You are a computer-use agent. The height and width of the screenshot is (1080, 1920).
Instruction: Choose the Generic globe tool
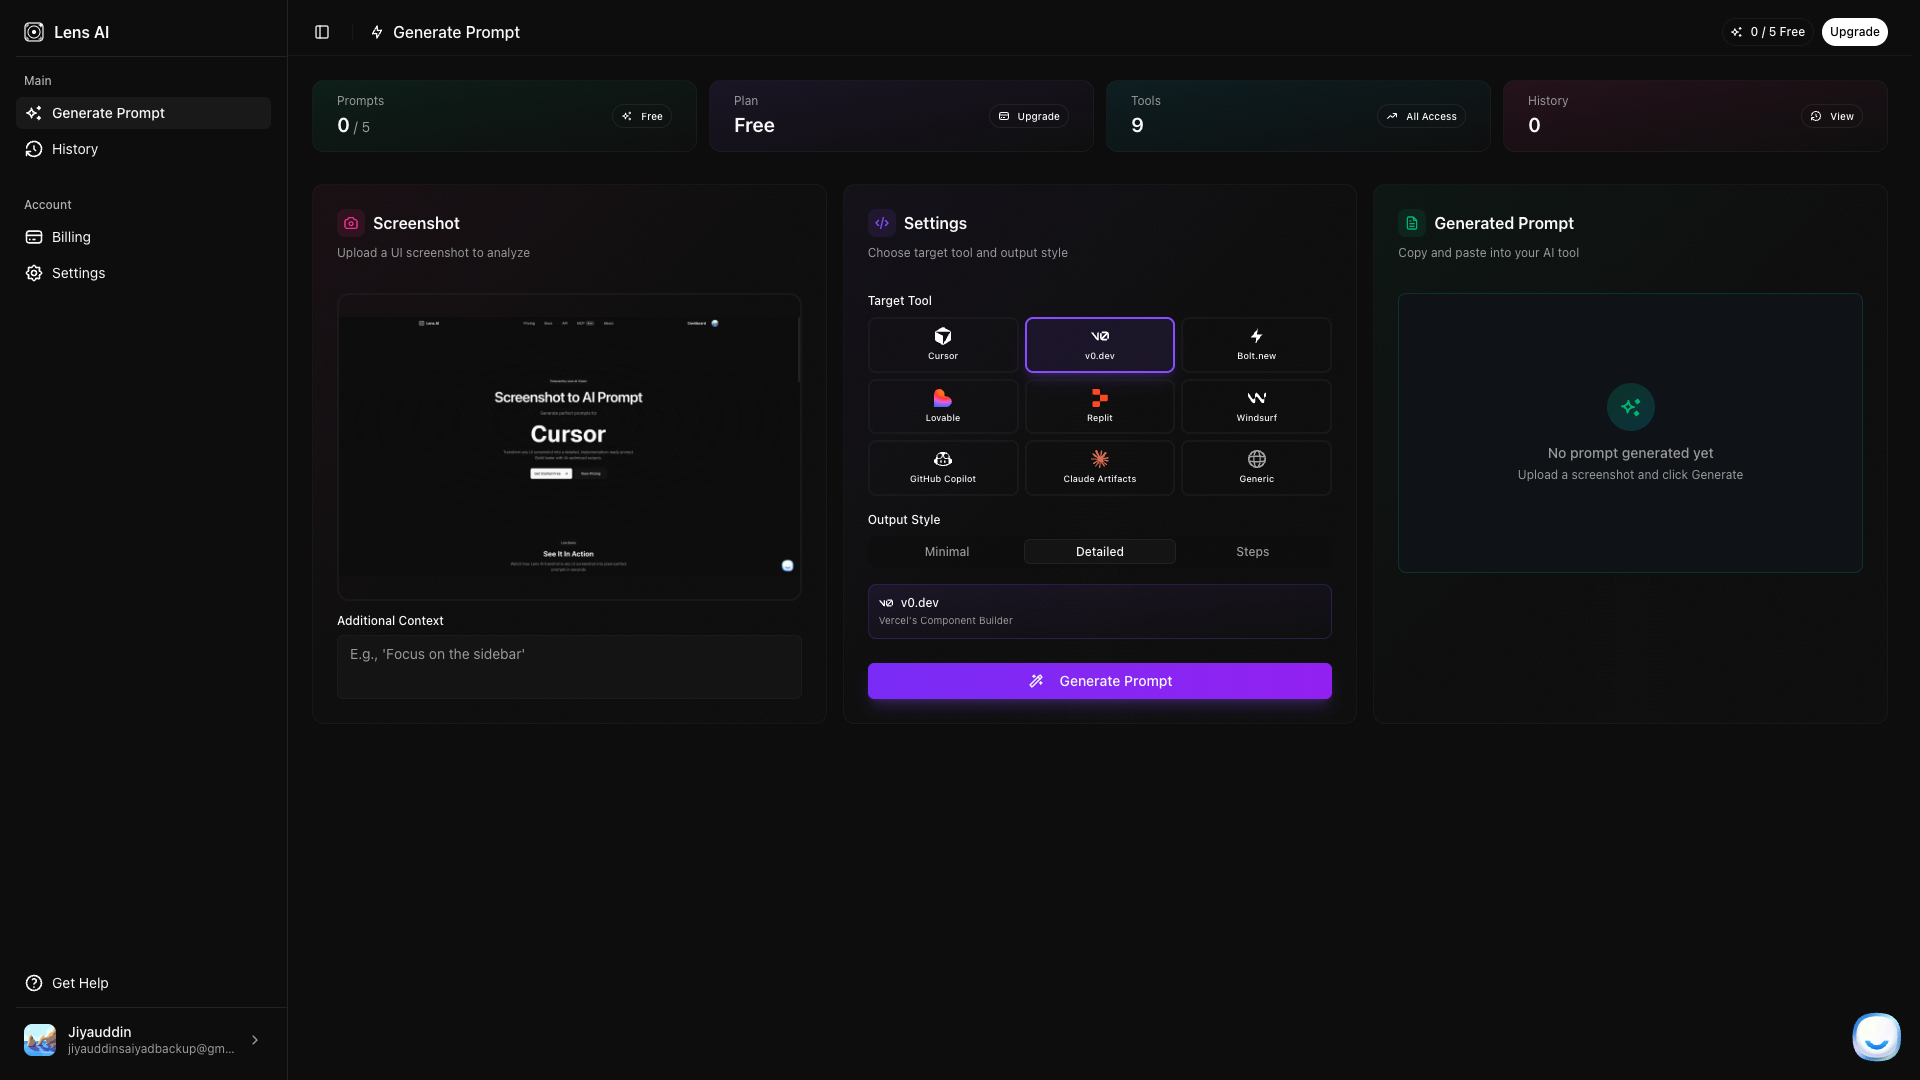coord(1256,467)
